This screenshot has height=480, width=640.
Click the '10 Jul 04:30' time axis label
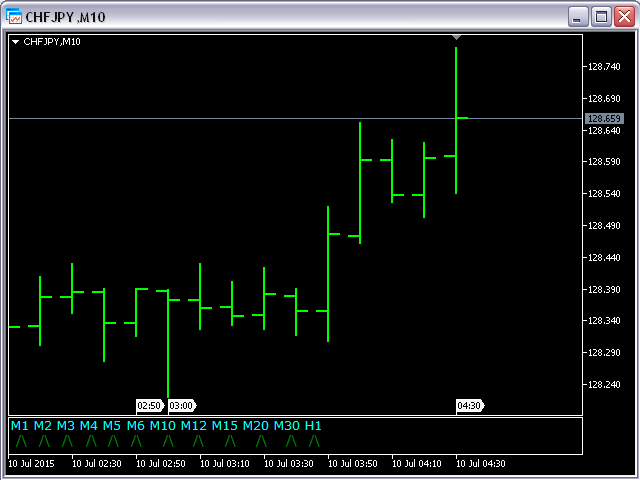(481, 464)
